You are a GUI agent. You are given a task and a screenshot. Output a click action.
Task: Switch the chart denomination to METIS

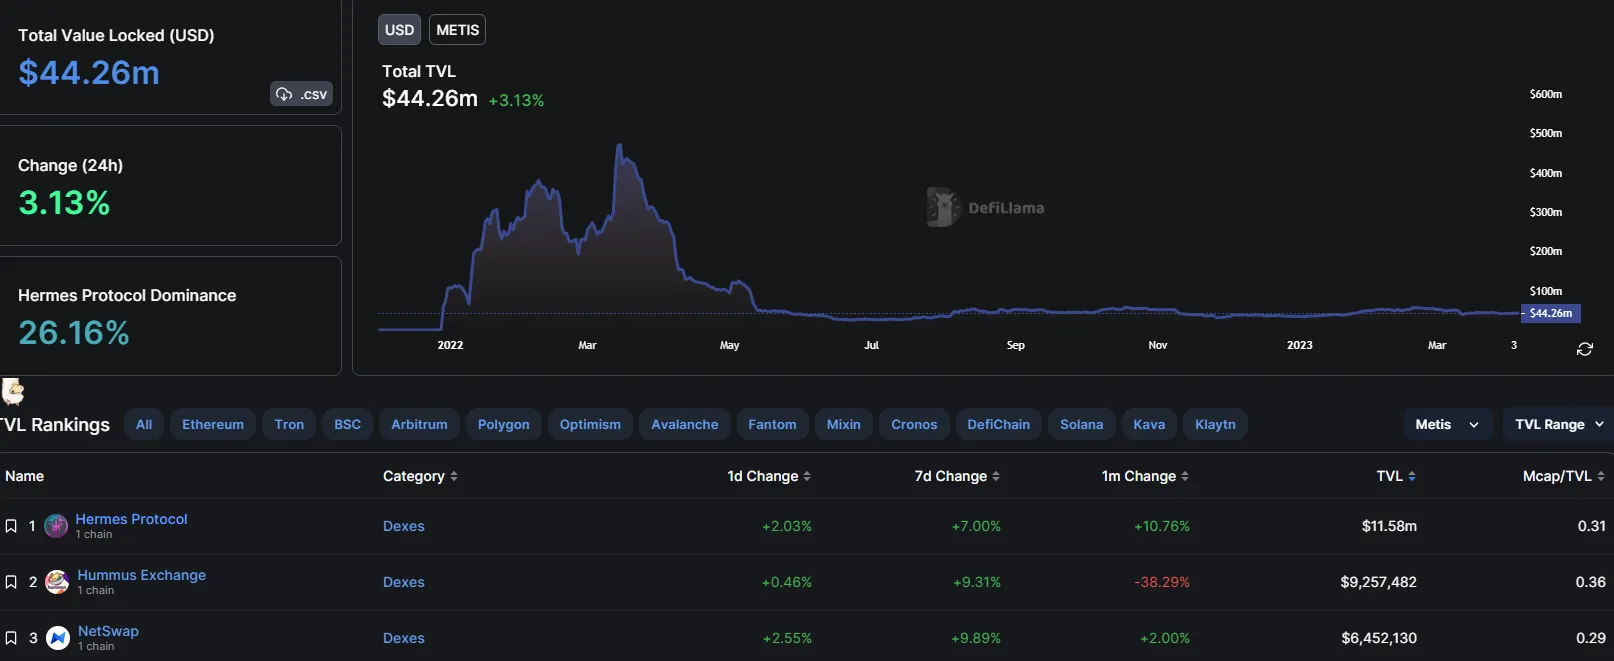pos(457,30)
